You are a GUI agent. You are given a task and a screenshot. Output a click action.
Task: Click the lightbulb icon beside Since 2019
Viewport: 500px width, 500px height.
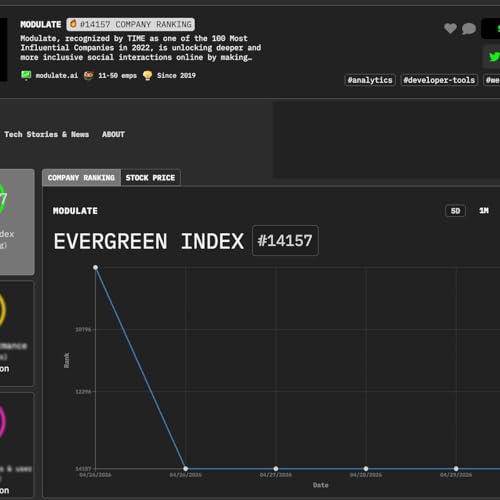[147, 75]
